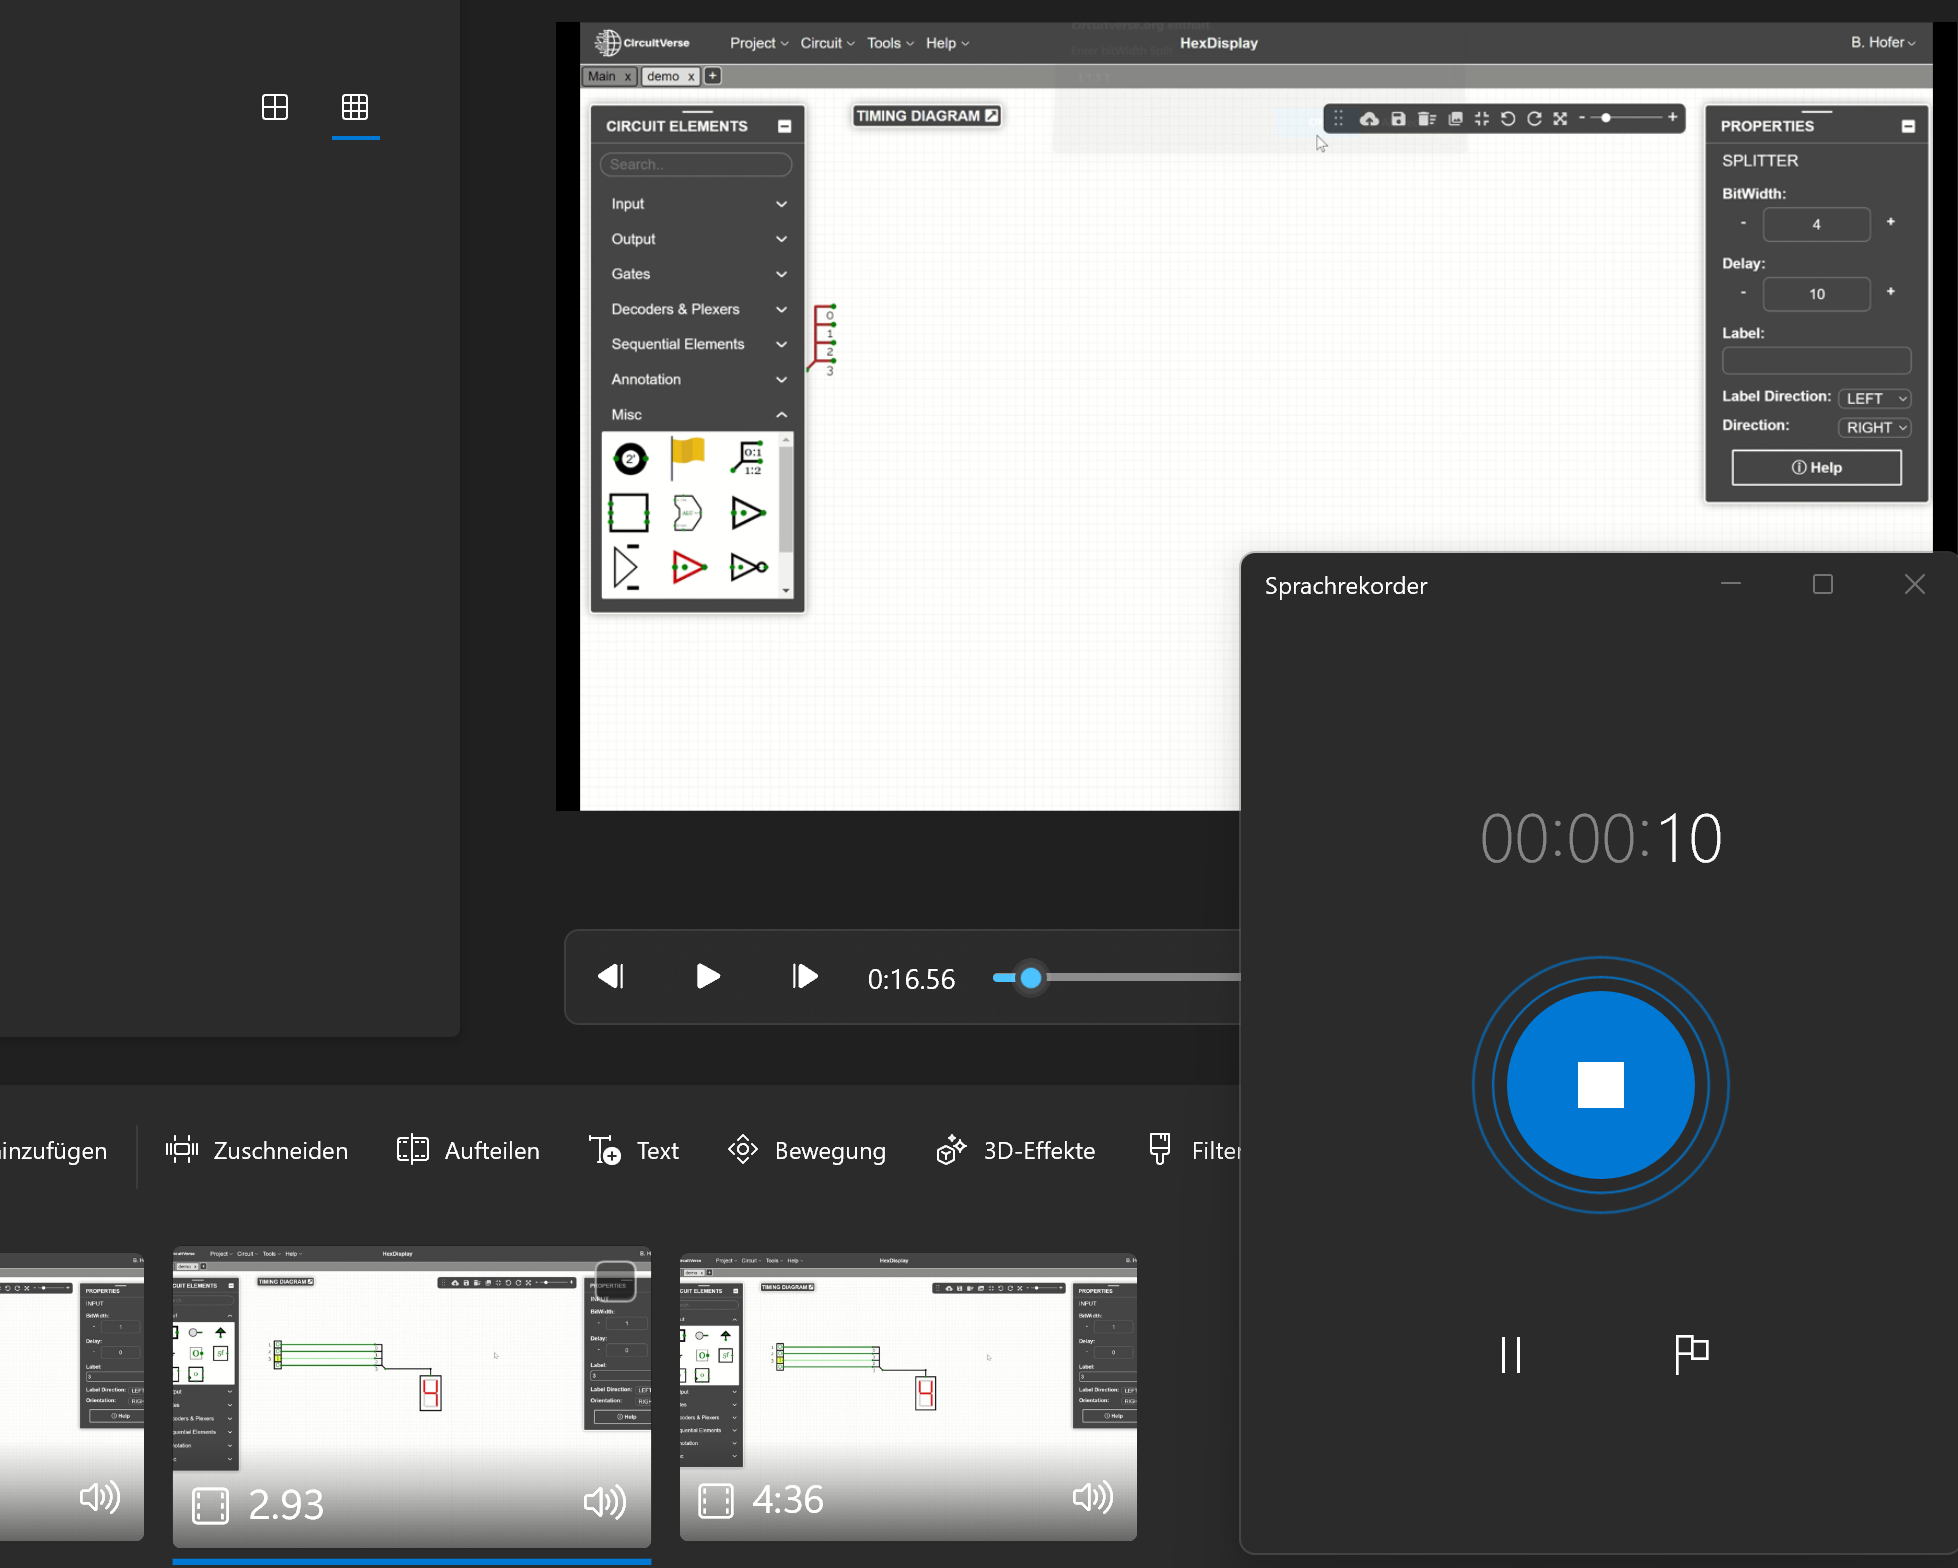Stop the Sprachrekorder recording

point(1600,1085)
